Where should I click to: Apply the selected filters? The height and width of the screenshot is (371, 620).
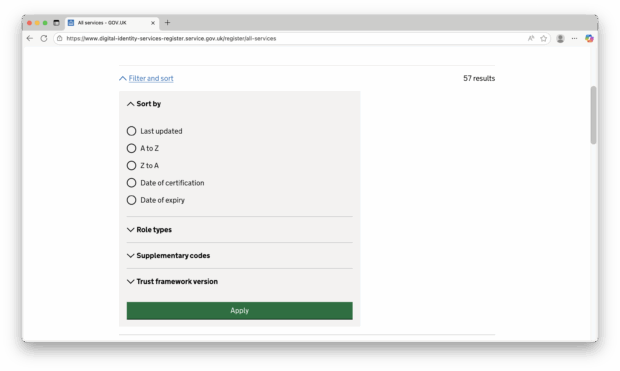click(240, 311)
